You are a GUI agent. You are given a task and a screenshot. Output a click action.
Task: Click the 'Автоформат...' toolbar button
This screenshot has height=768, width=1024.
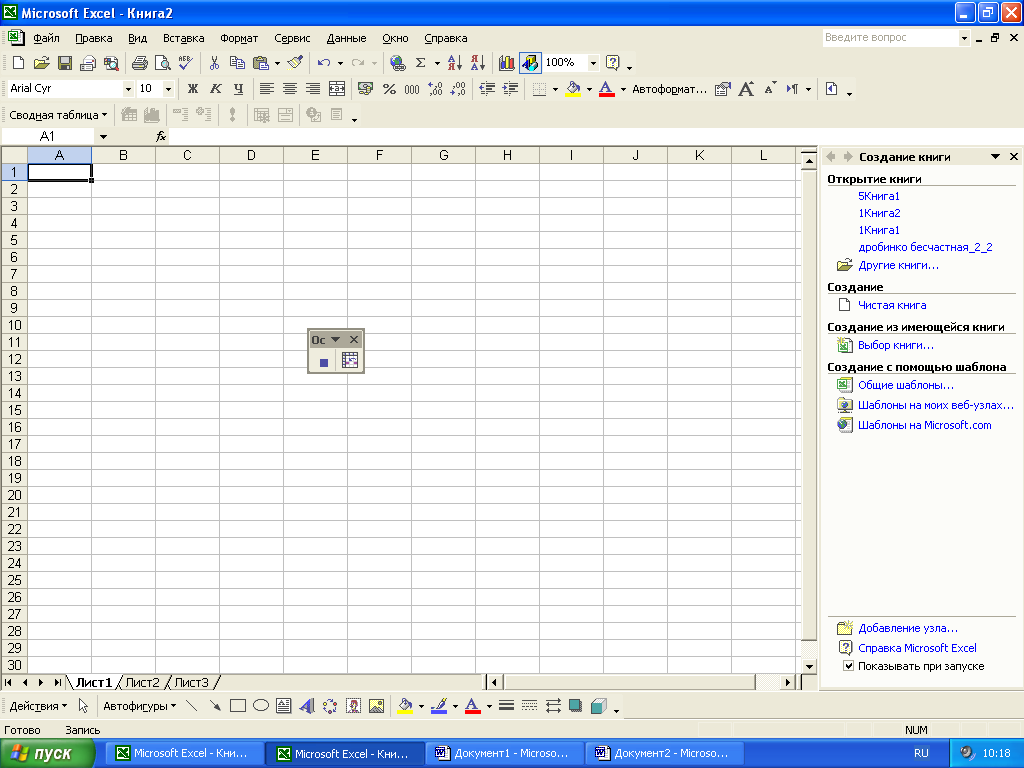tap(669, 89)
